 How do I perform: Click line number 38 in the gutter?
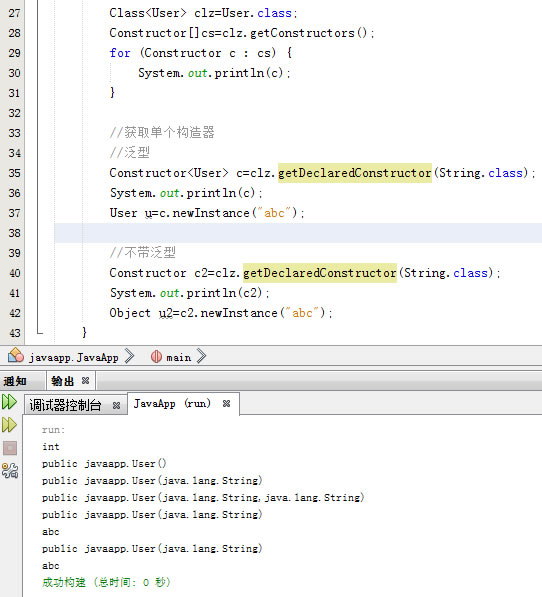click(14, 233)
